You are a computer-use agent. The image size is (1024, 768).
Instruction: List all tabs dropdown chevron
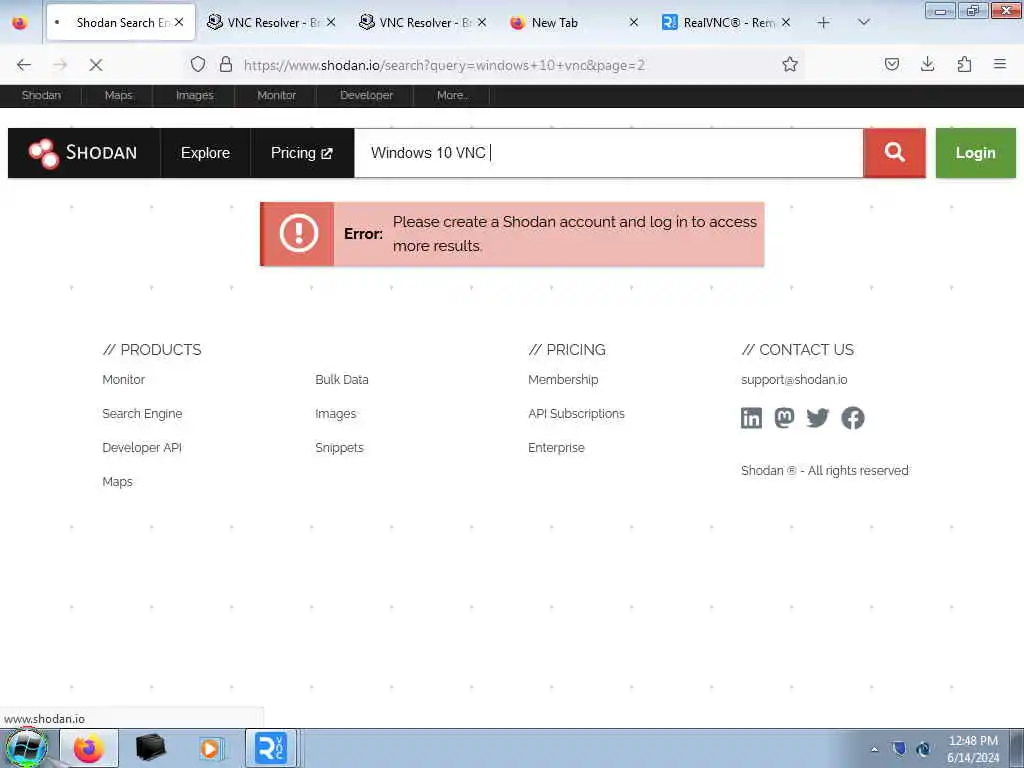pyautogui.click(x=863, y=23)
